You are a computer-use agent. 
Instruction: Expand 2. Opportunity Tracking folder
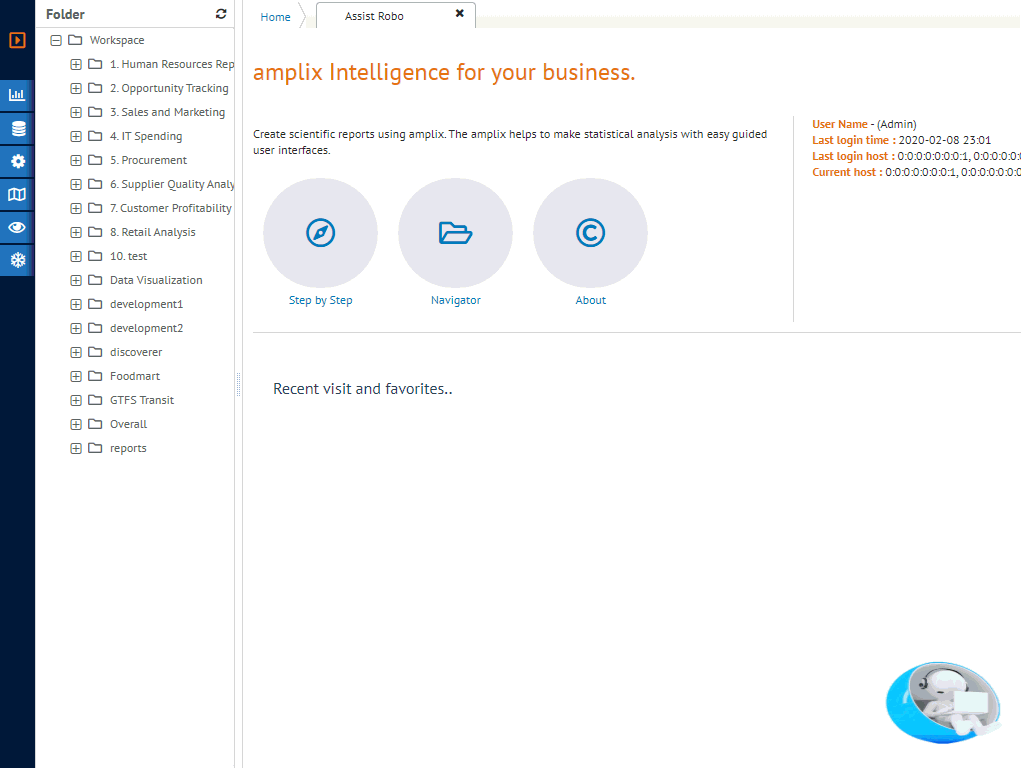[76, 88]
